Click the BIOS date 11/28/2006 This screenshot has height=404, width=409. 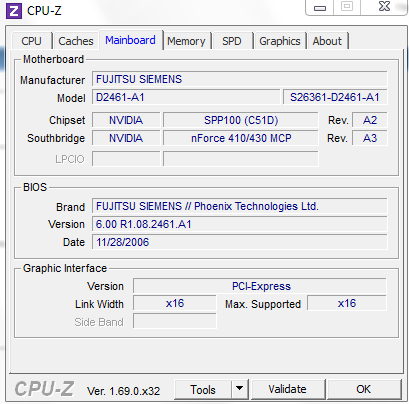click(240, 242)
